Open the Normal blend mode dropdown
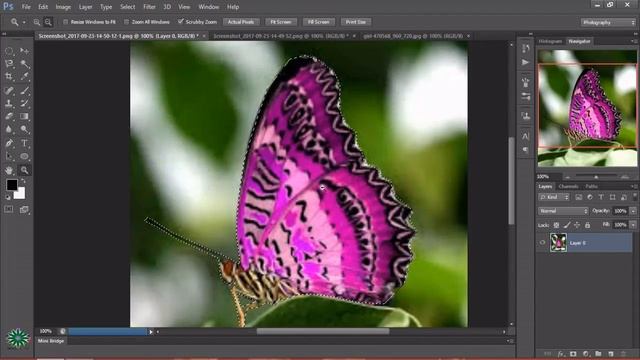Image resolution: width=640 pixels, height=360 pixels. [x=563, y=211]
